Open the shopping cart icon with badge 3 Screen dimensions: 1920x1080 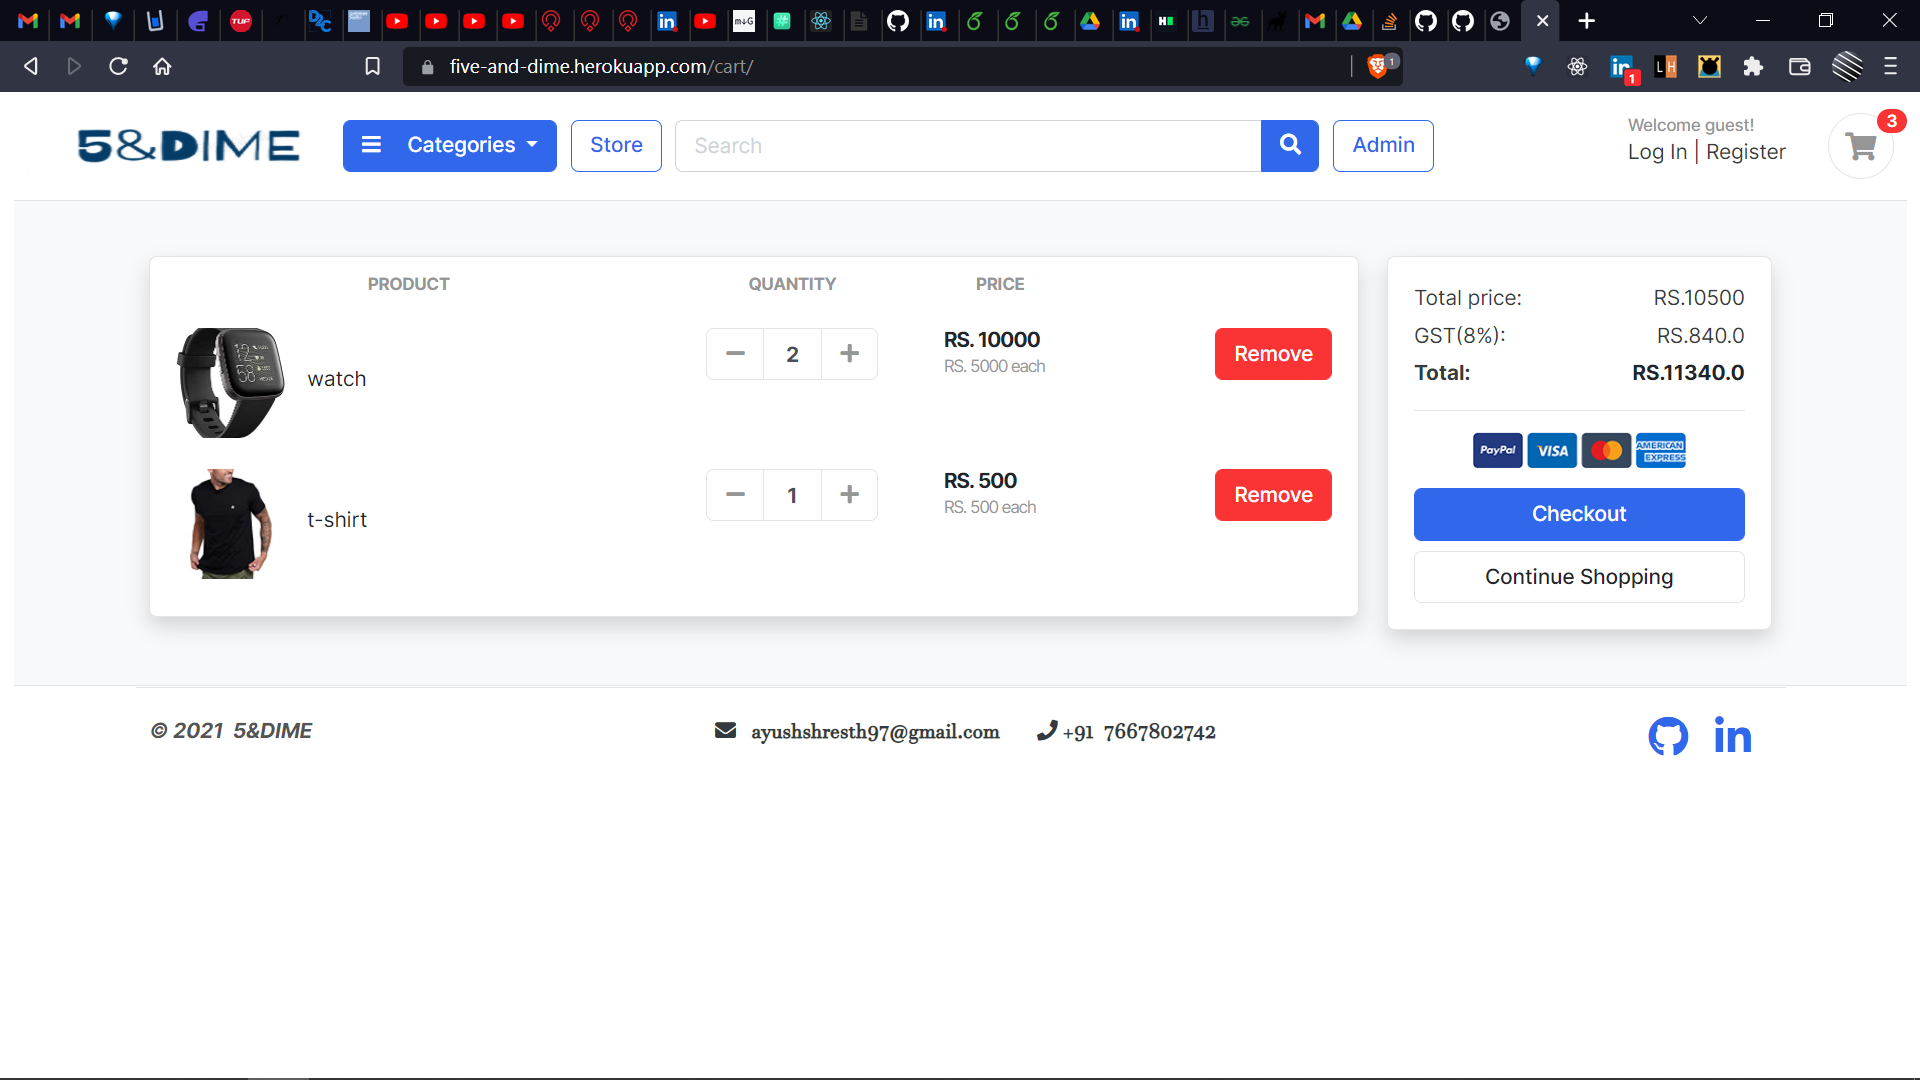(1860, 145)
